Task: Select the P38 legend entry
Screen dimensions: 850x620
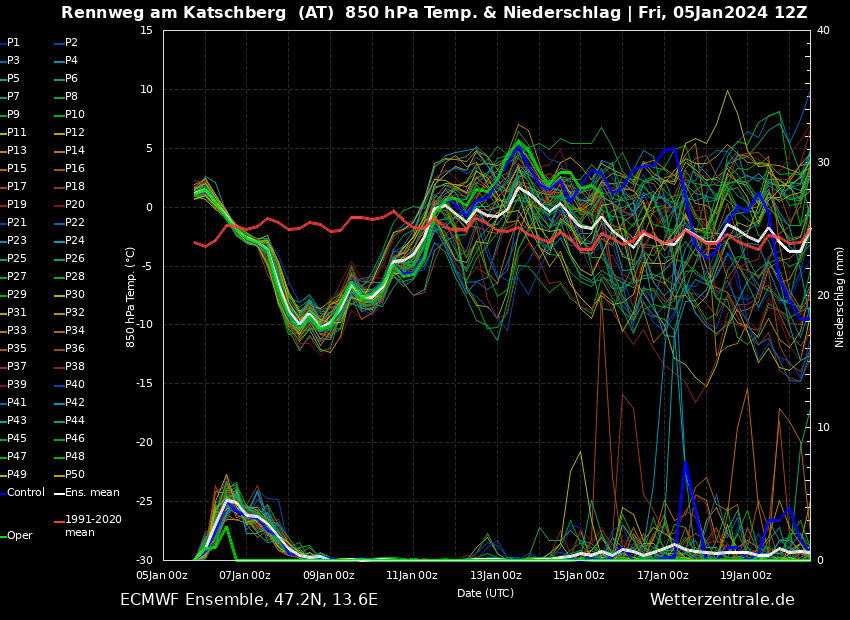Action: 74,367
